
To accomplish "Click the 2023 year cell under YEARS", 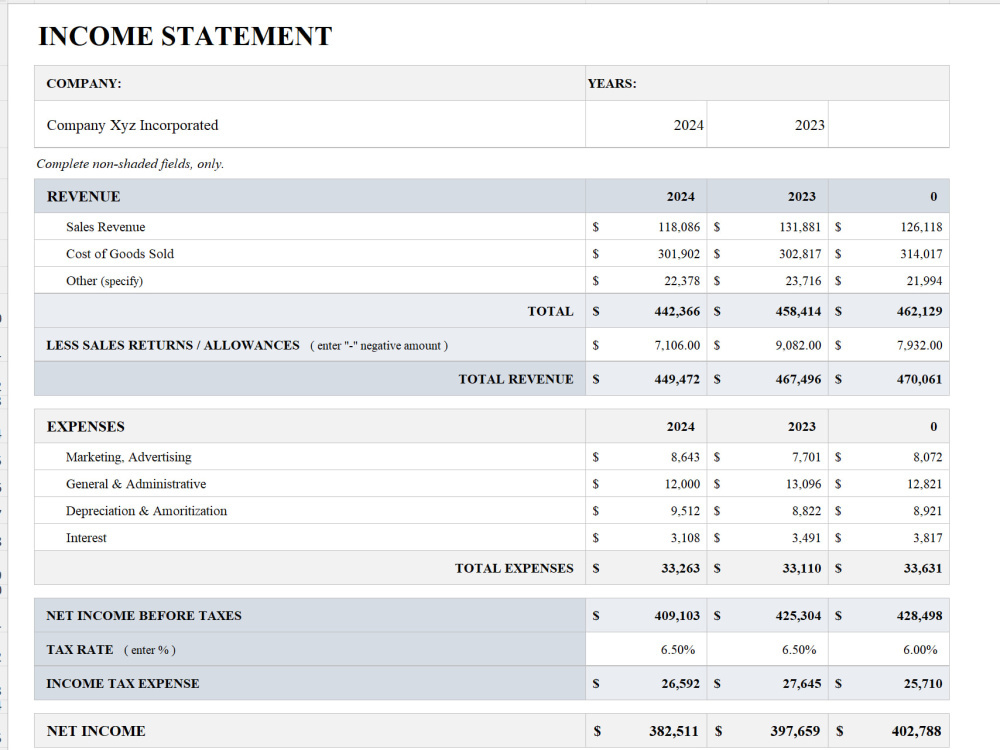I will click(767, 124).
